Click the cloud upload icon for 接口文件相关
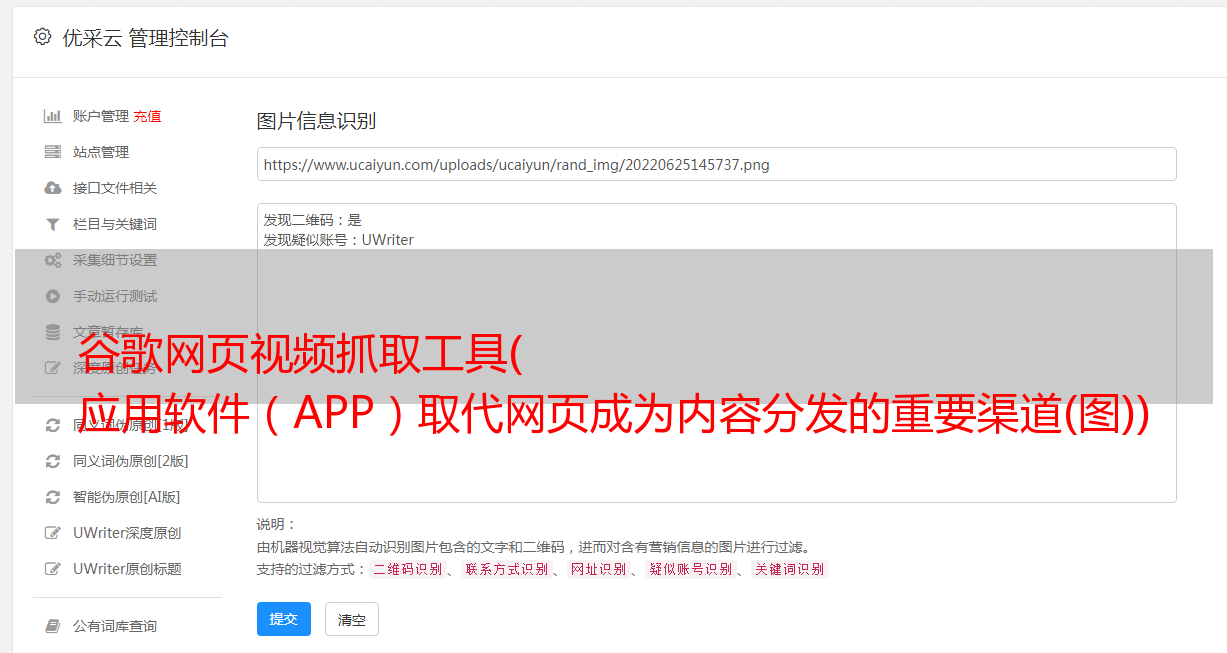Viewport: 1227px width, 653px height. [53, 188]
